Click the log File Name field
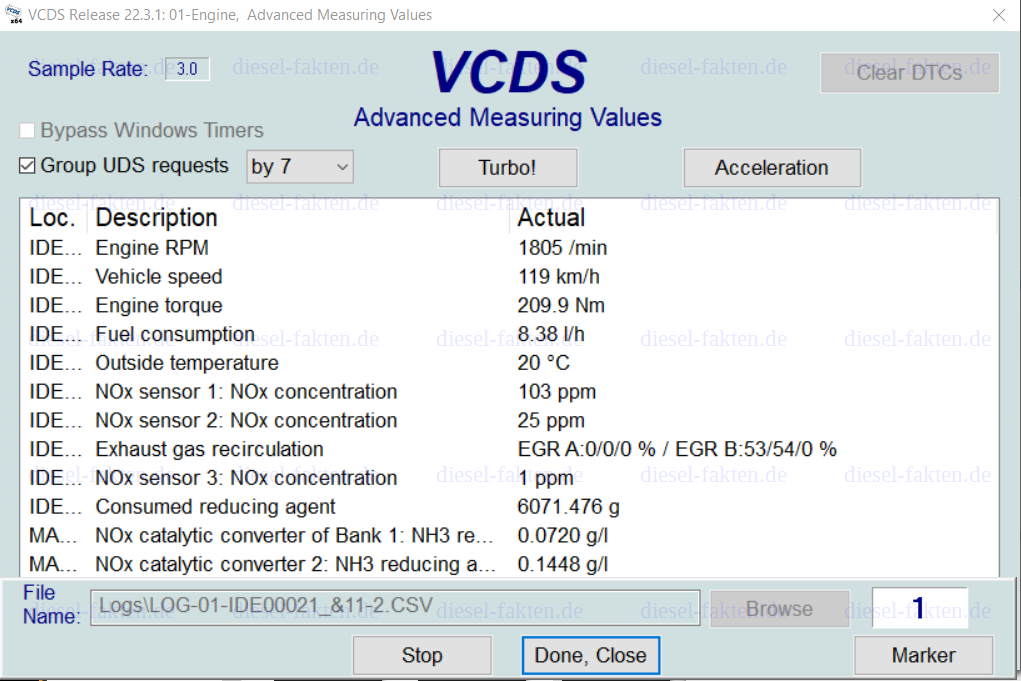Screen dimensions: 1021x681 (395, 607)
